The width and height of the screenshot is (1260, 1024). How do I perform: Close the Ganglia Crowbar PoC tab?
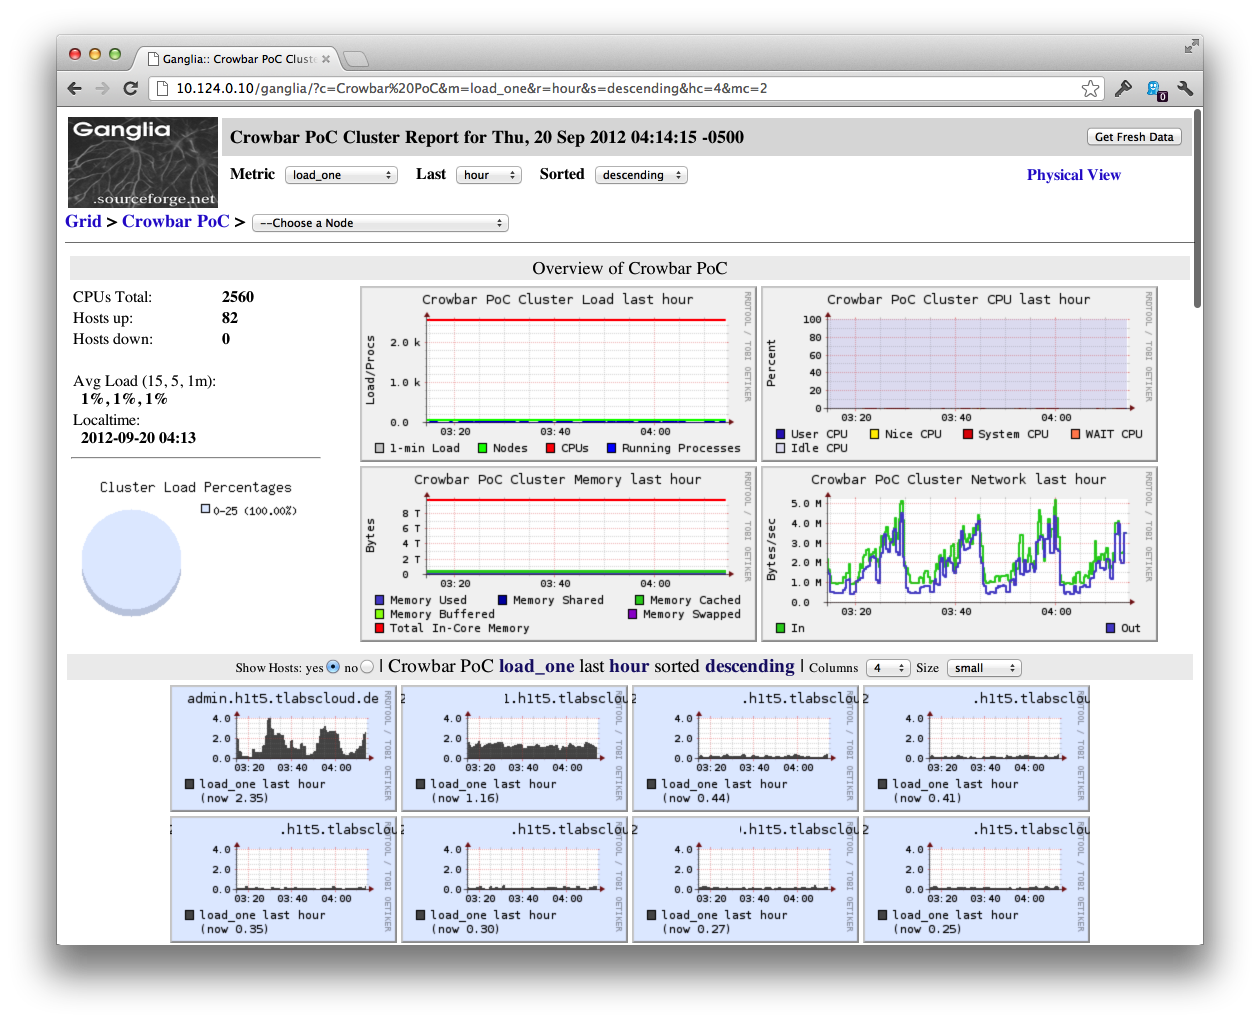click(x=326, y=59)
